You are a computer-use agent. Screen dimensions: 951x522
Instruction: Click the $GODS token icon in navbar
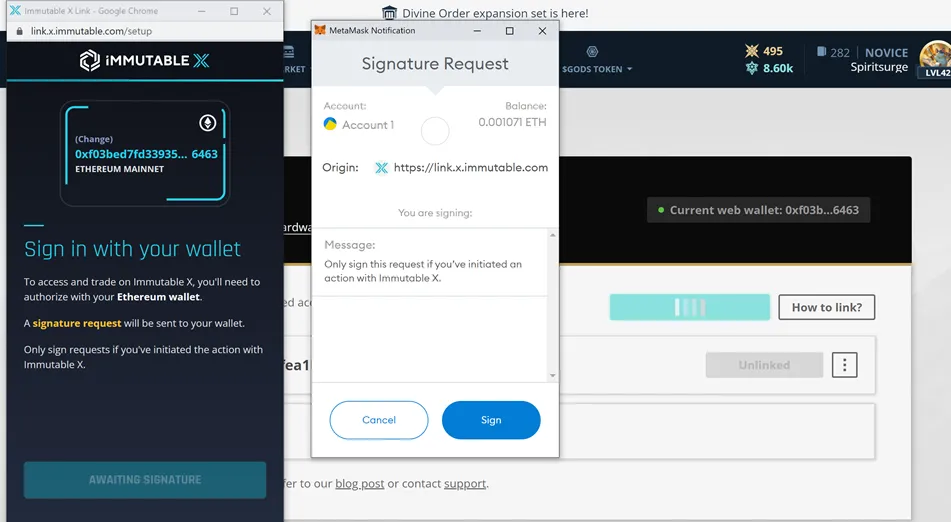point(593,52)
